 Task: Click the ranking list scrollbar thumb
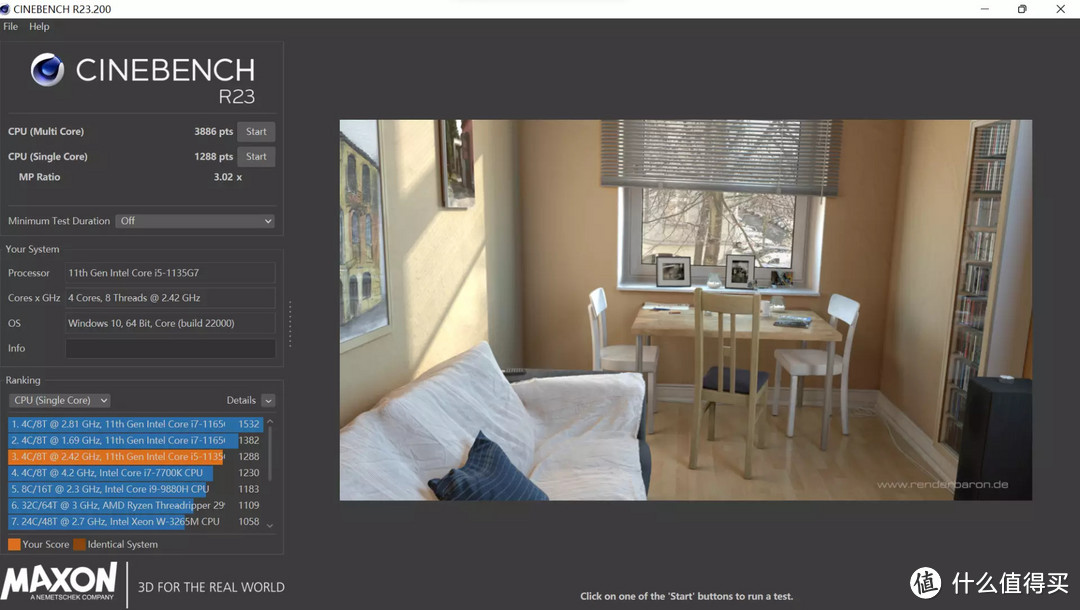point(270,454)
